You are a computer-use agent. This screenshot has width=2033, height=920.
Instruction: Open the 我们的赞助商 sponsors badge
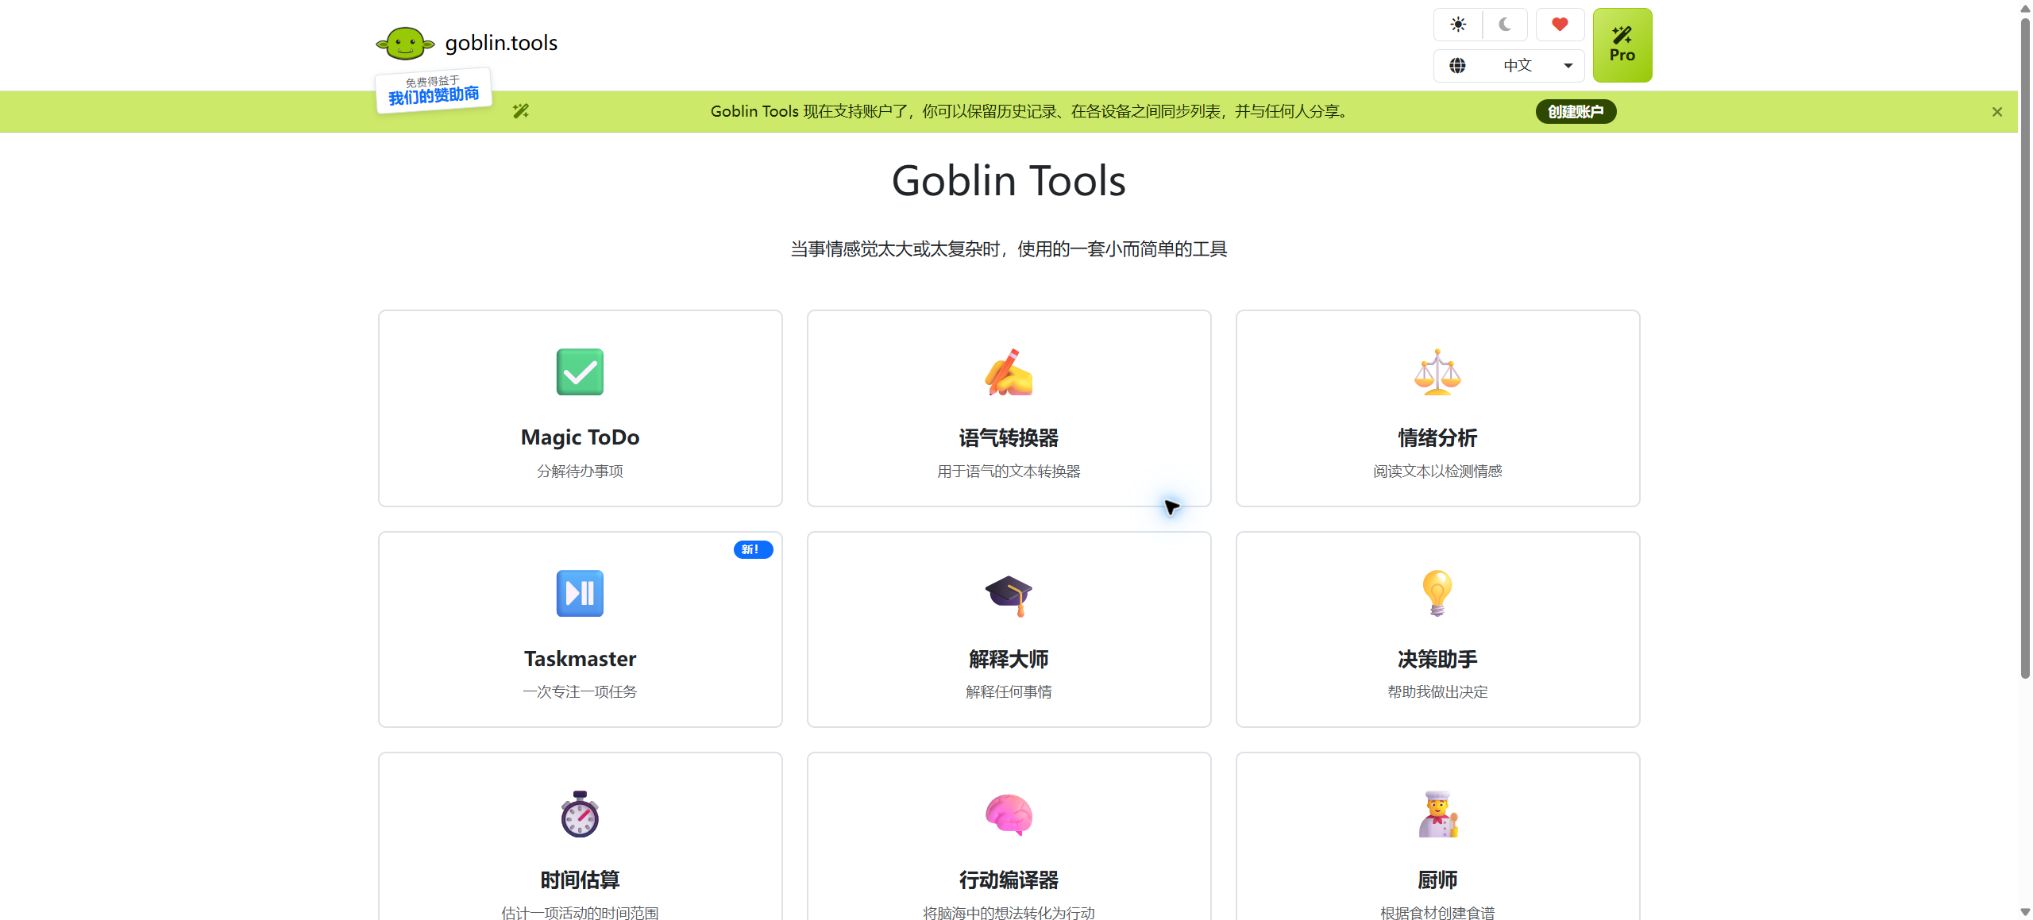coord(433,90)
